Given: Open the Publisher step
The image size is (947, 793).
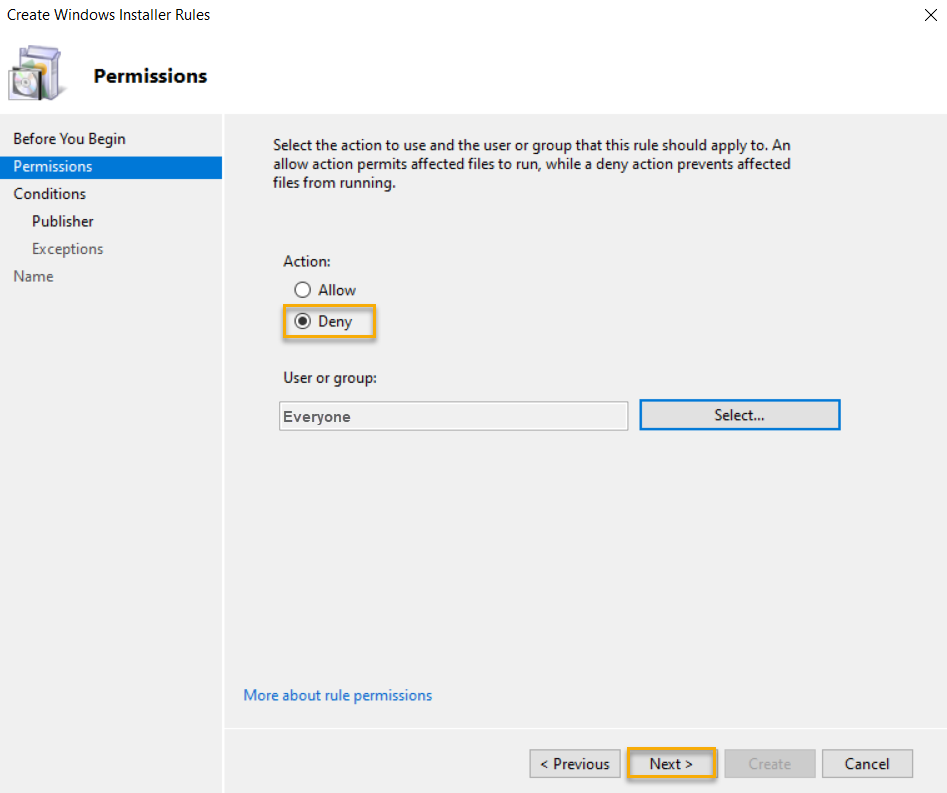Looking at the screenshot, I should coord(62,221).
